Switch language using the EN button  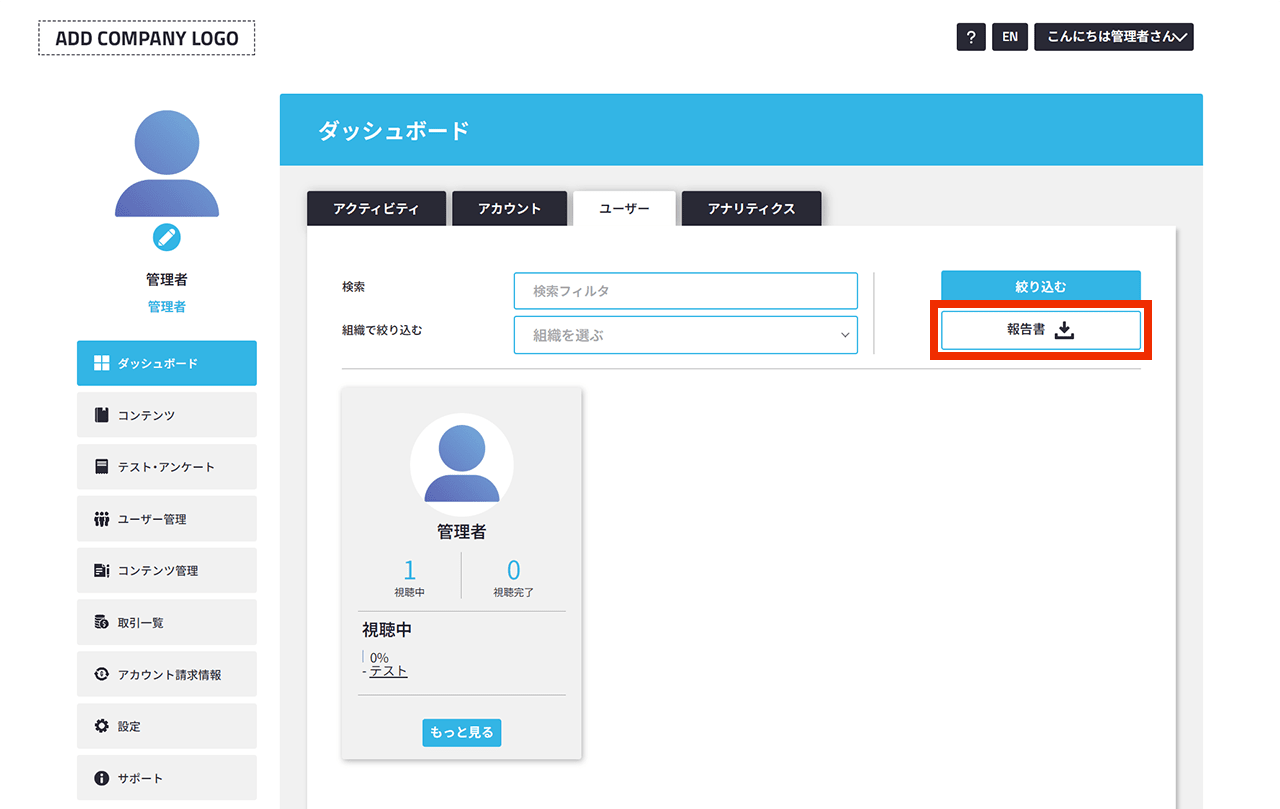(1009, 36)
